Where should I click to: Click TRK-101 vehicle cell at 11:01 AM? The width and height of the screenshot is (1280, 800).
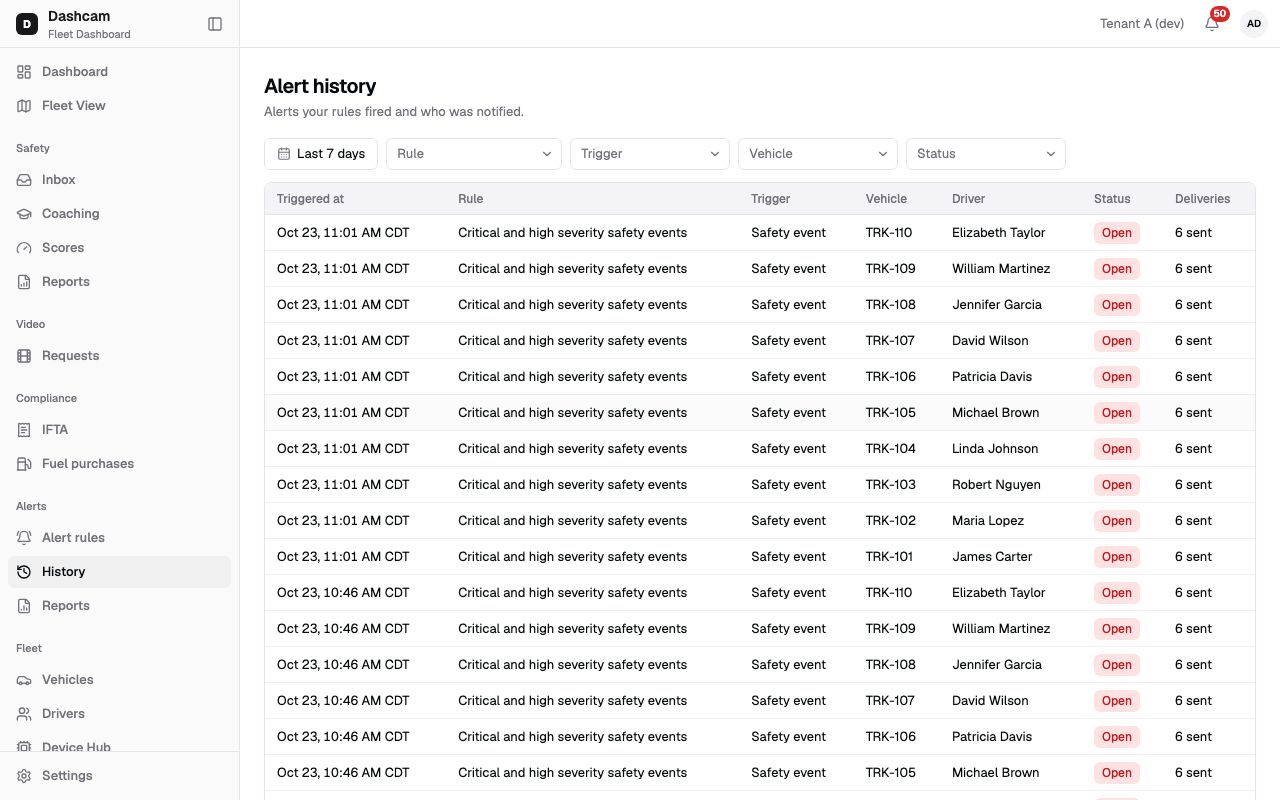889,557
